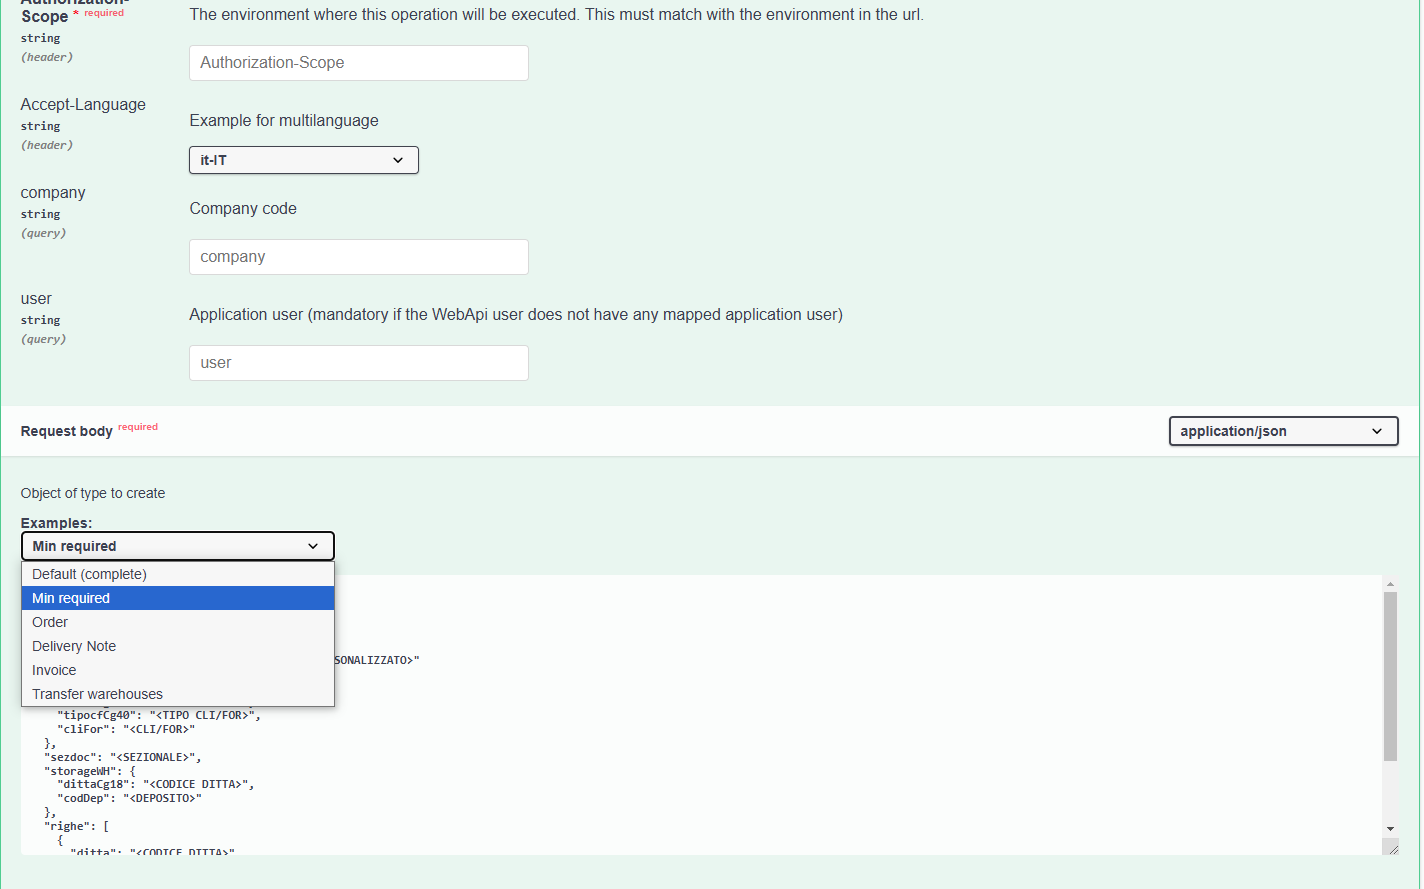Click the textarea scrollbar up arrow
The height and width of the screenshot is (889, 1424).
pos(1390,583)
